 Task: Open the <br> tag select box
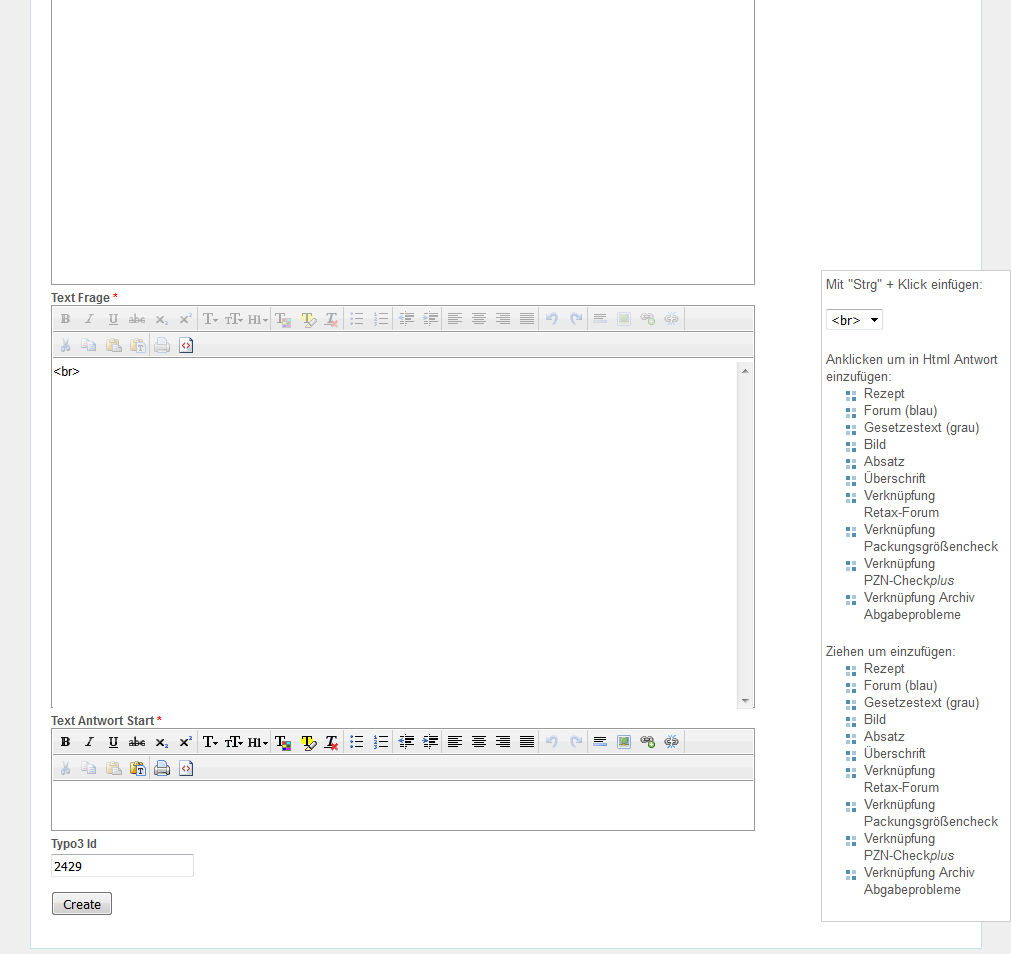point(854,320)
